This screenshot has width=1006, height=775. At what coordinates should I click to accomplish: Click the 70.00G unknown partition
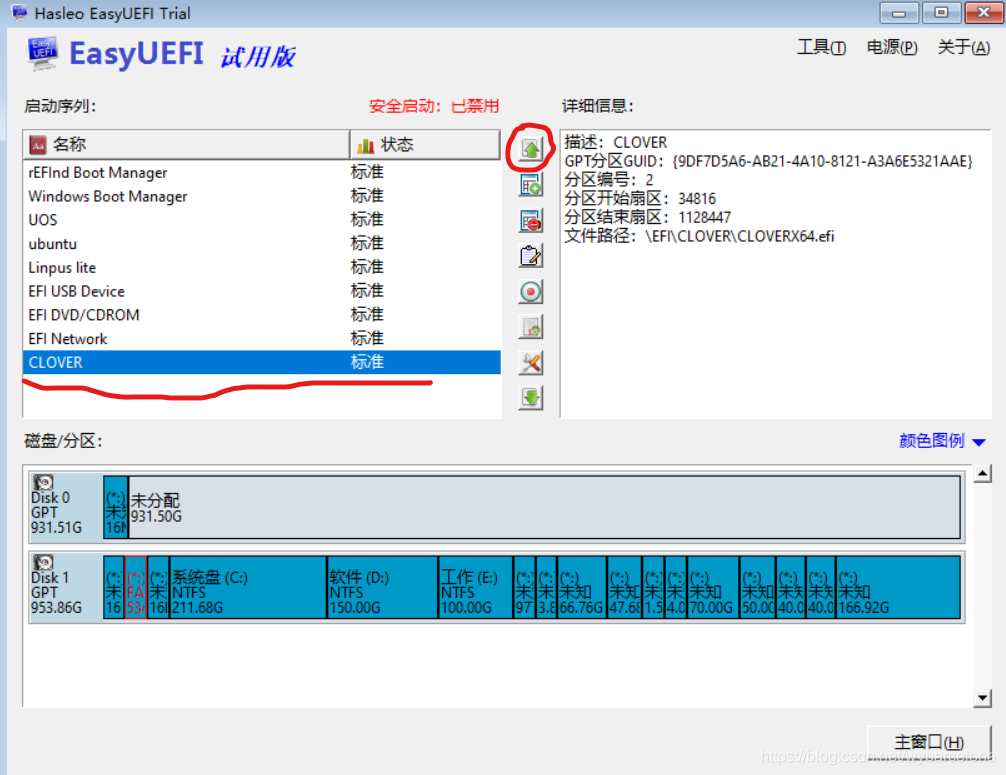tap(713, 588)
